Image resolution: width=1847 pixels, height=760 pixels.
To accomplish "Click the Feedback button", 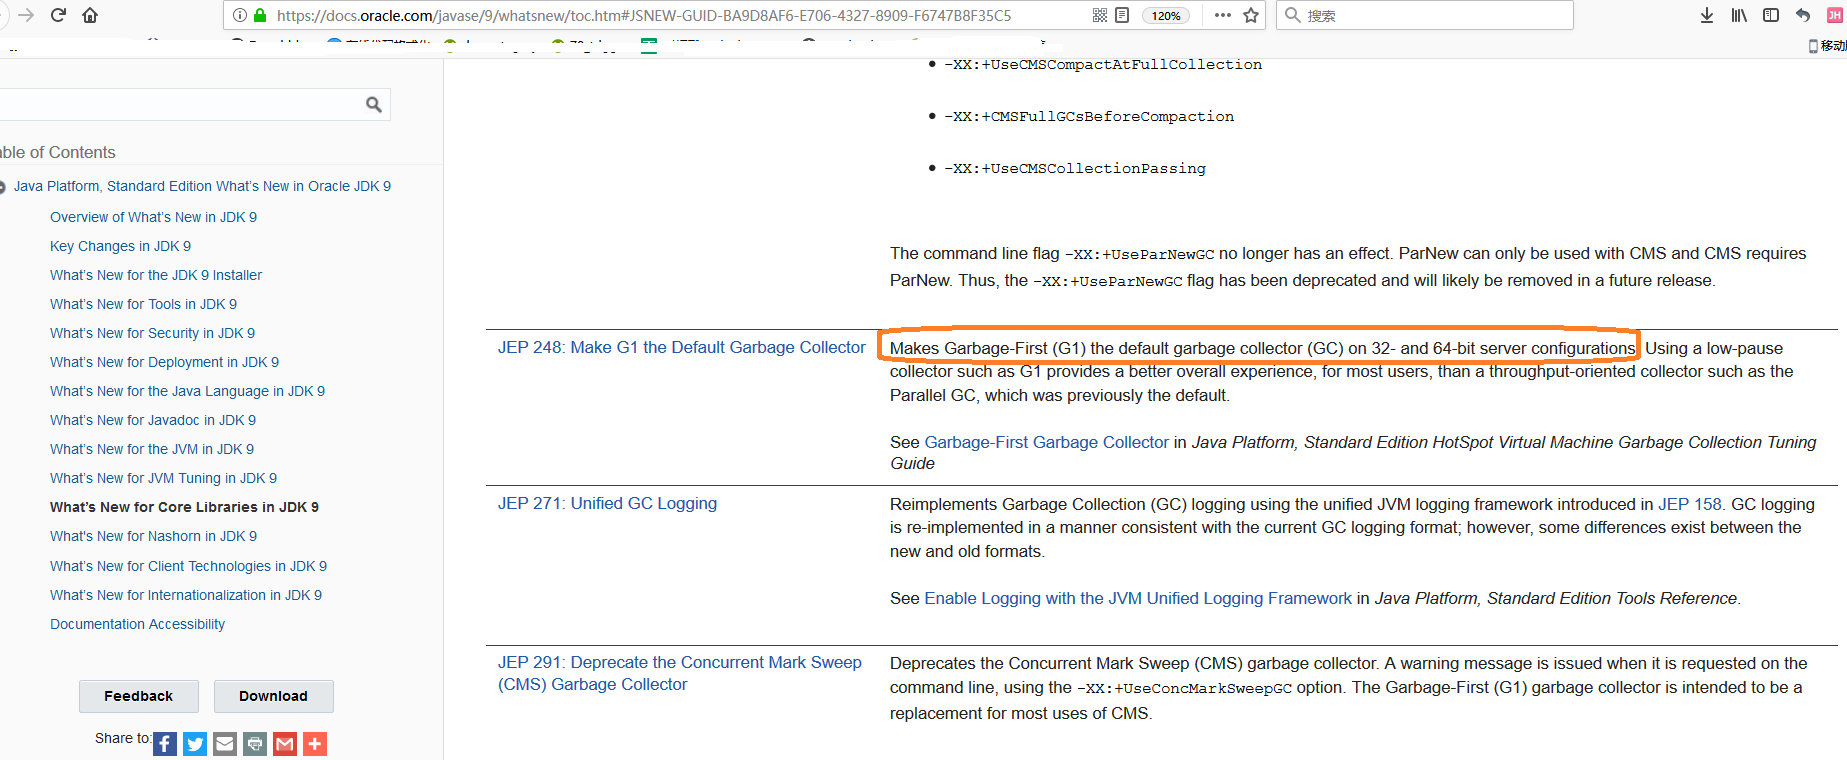I will tap(139, 696).
